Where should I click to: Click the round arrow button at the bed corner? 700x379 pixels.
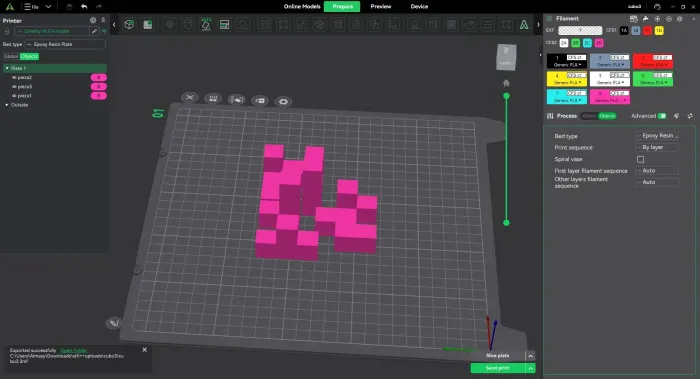[114, 323]
